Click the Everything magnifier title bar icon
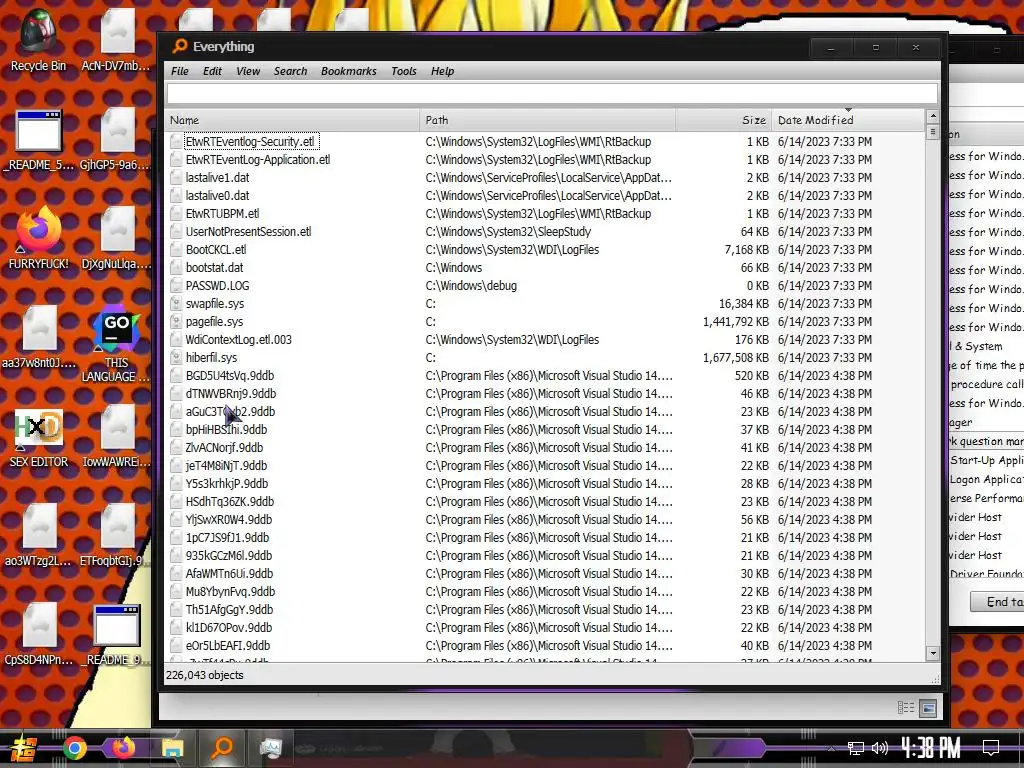The height and width of the screenshot is (768, 1024). (x=179, y=46)
